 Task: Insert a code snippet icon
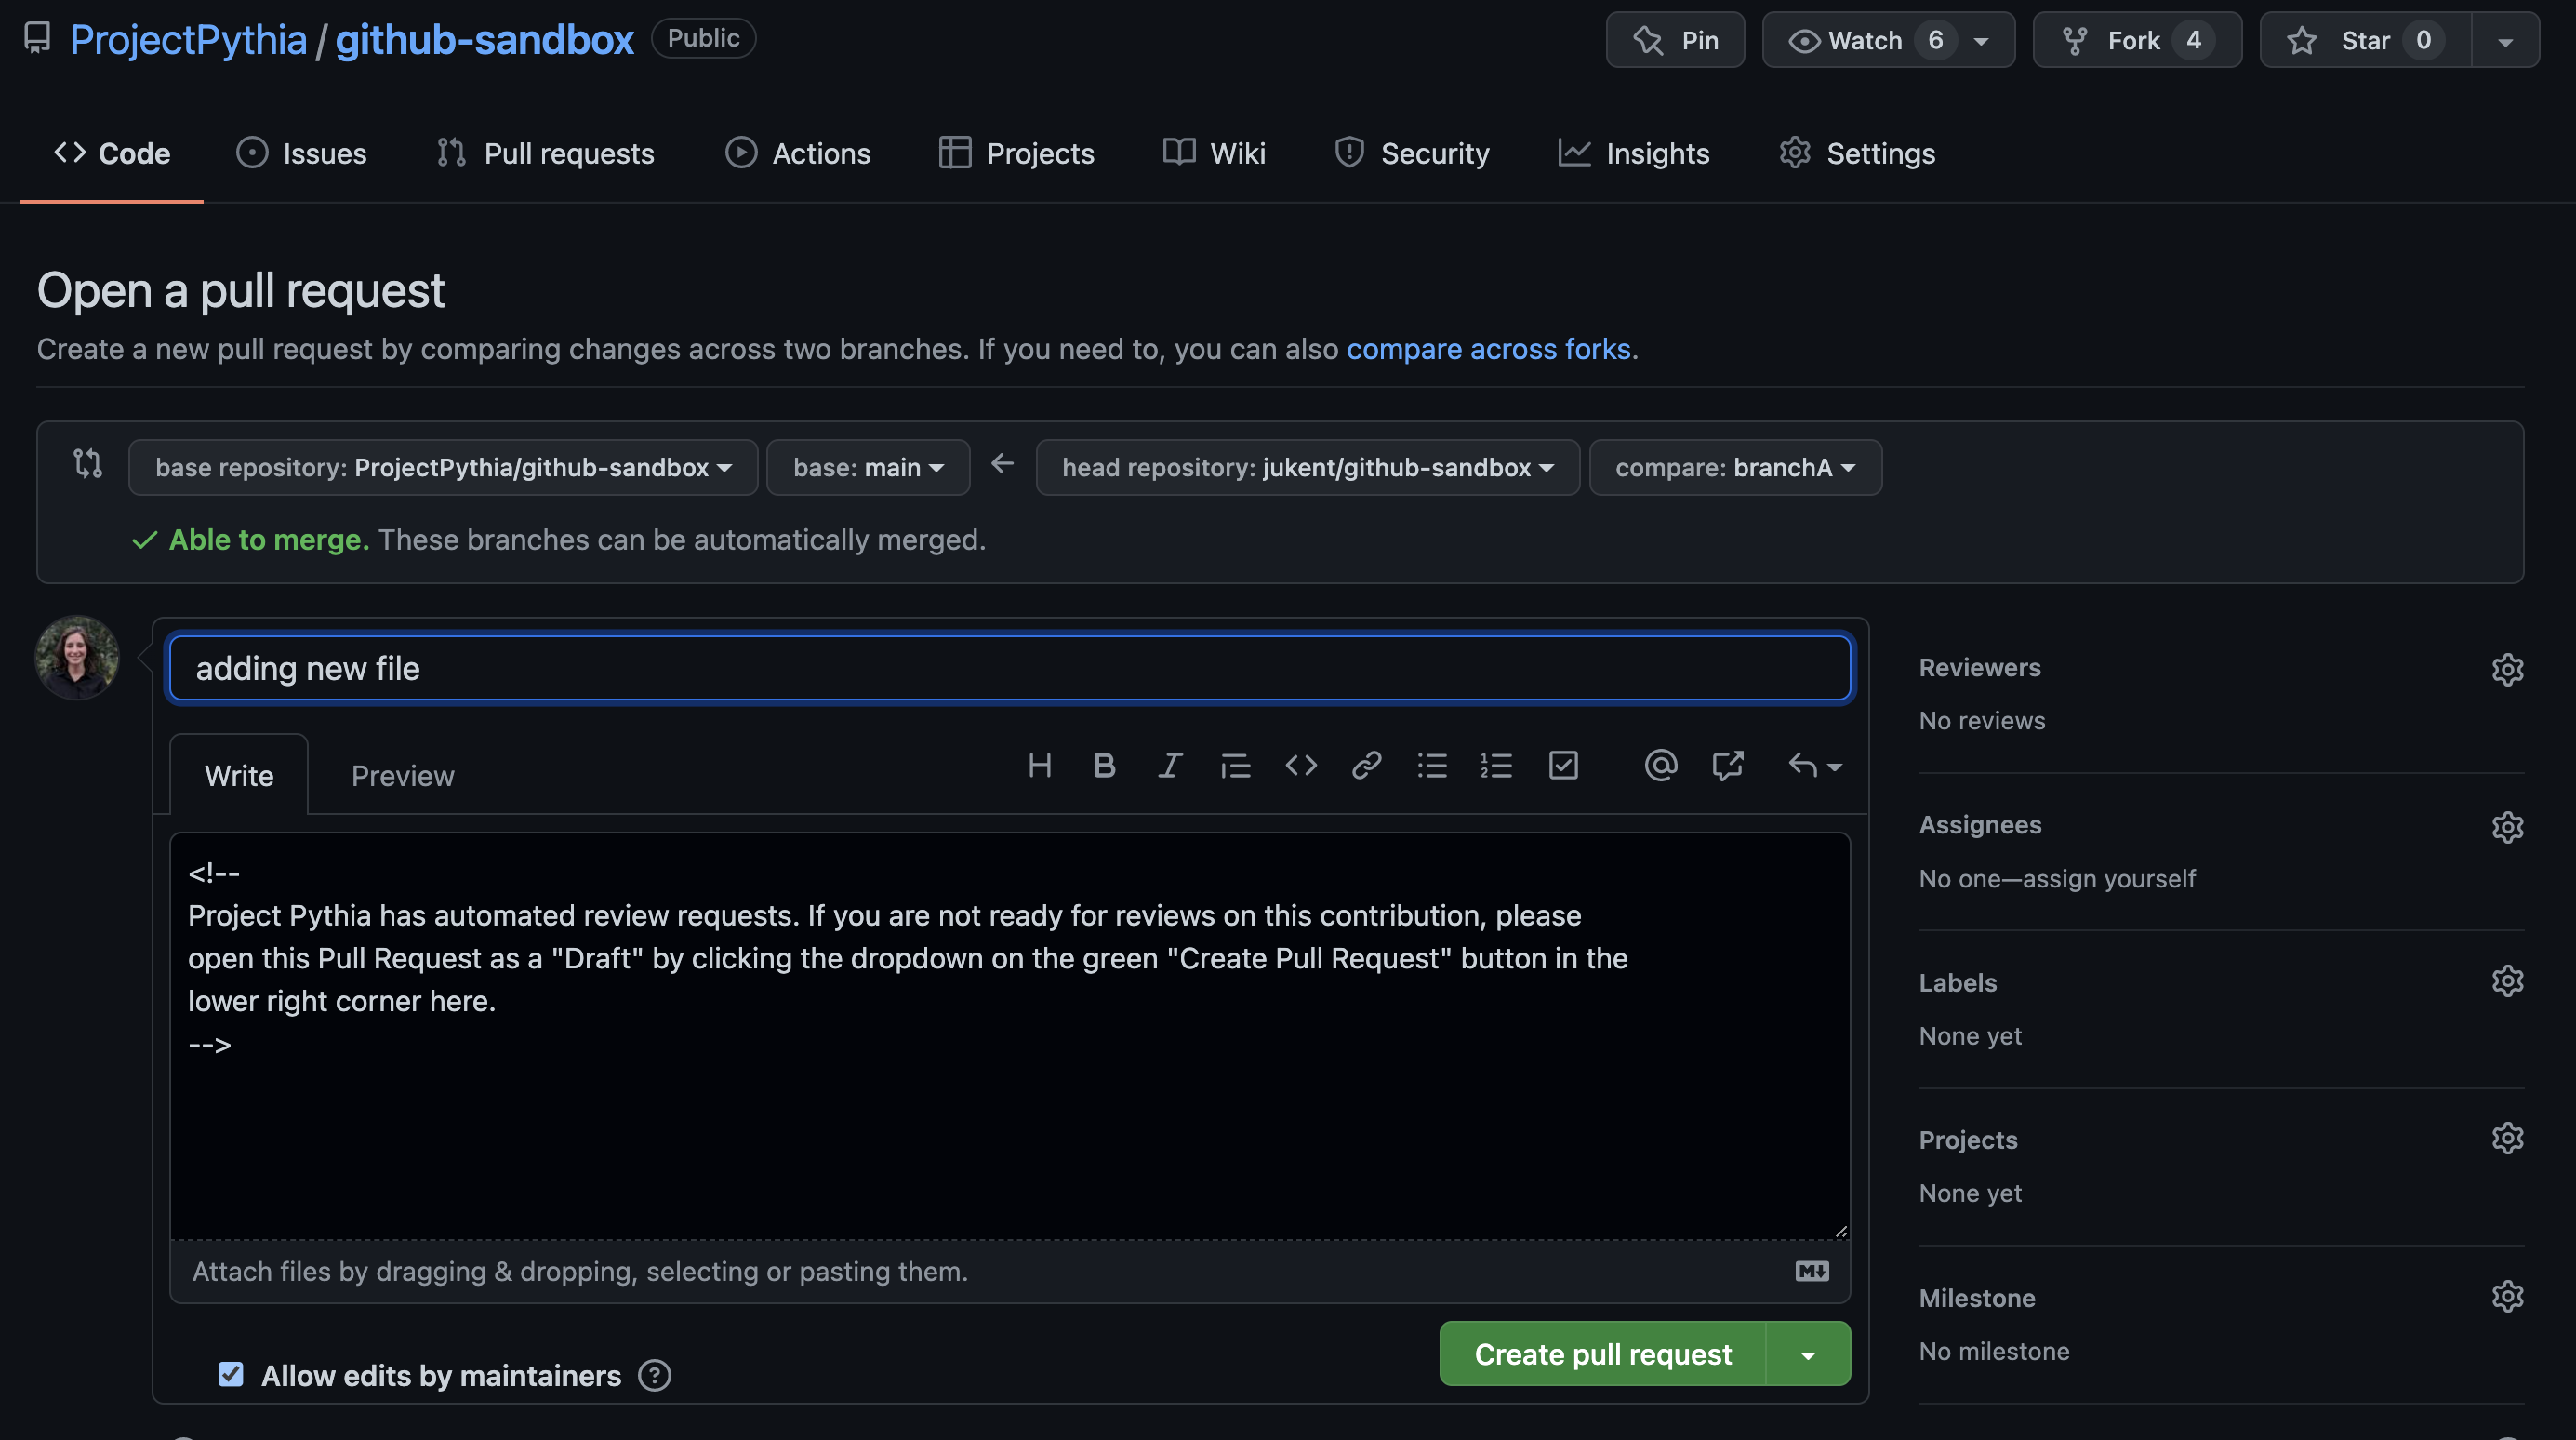click(x=1301, y=766)
